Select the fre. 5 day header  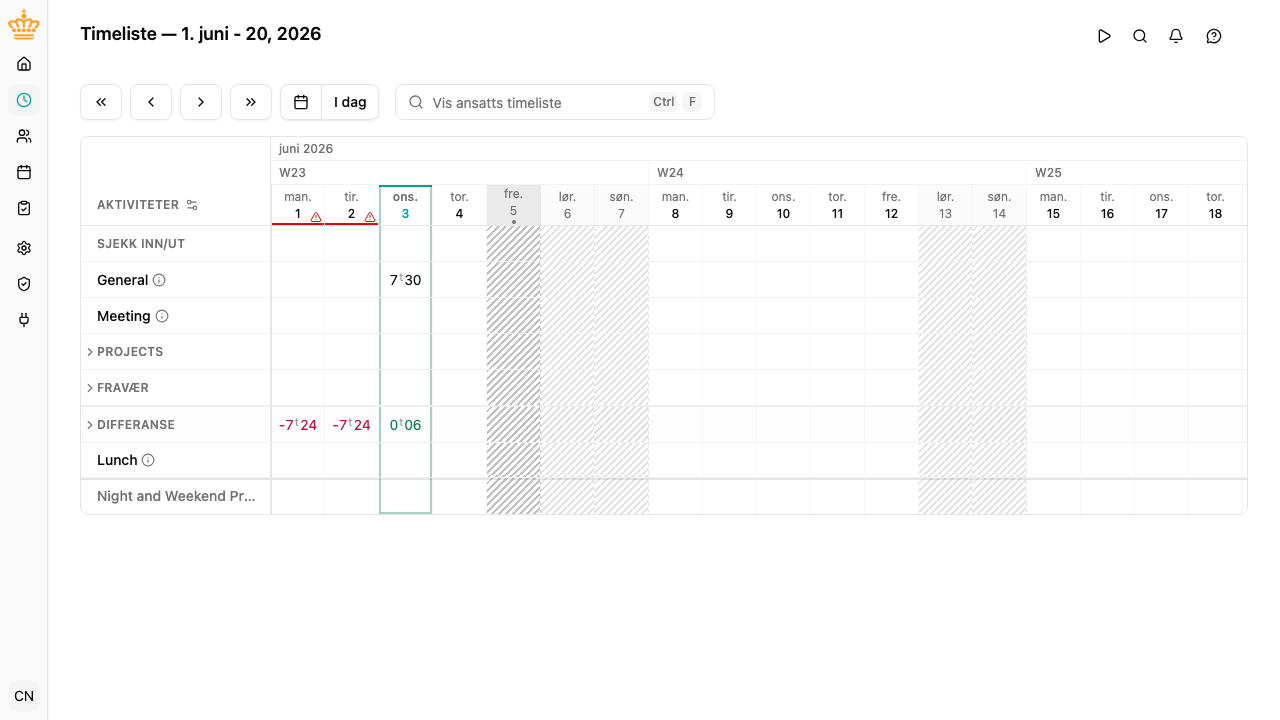[513, 205]
